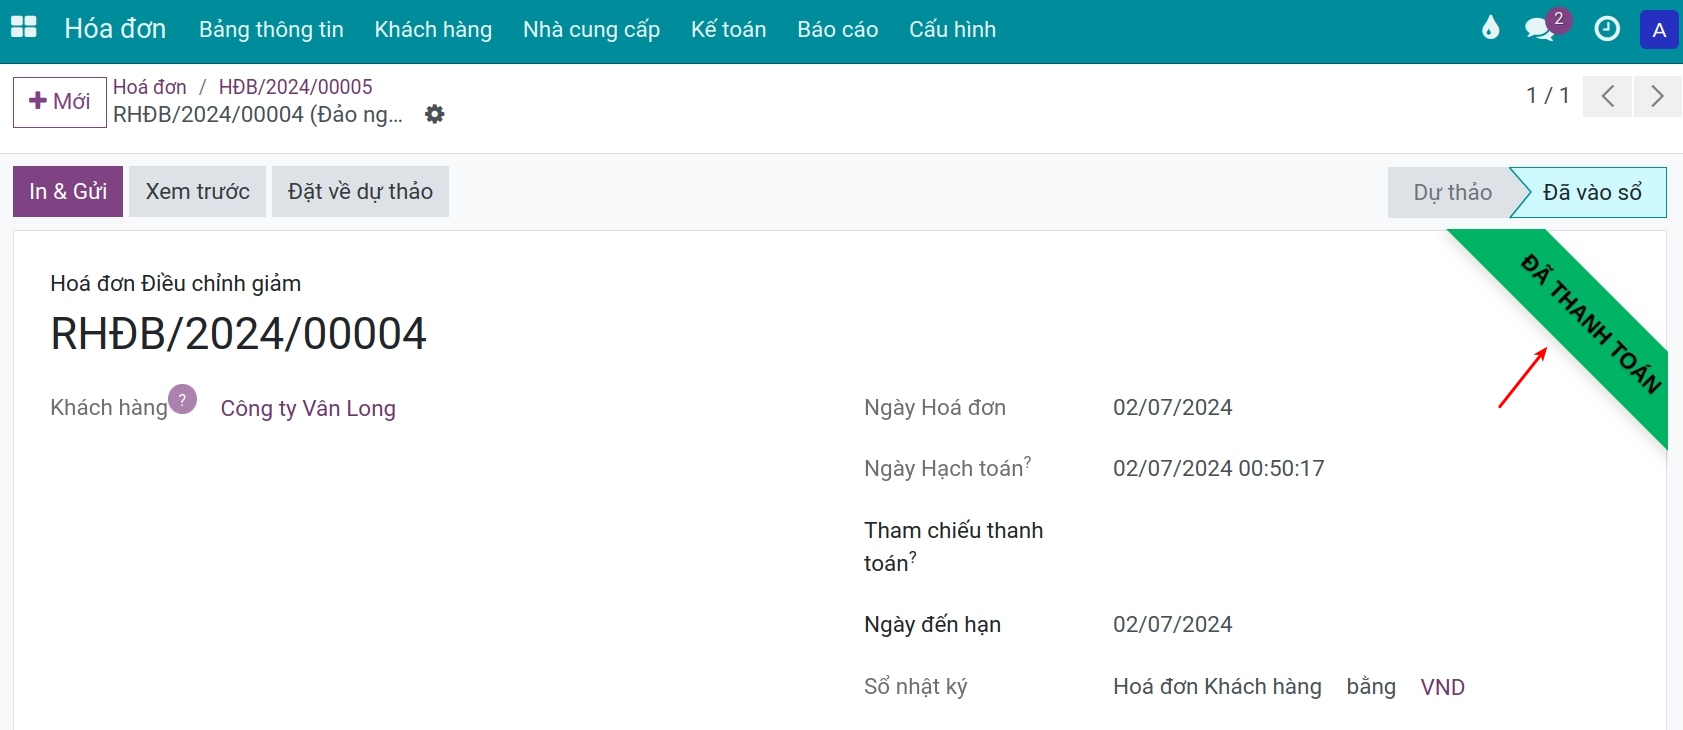Image resolution: width=1683 pixels, height=730 pixels.
Task: Click accounting date 02/07/2024 00:50:17
Action: tap(1218, 468)
